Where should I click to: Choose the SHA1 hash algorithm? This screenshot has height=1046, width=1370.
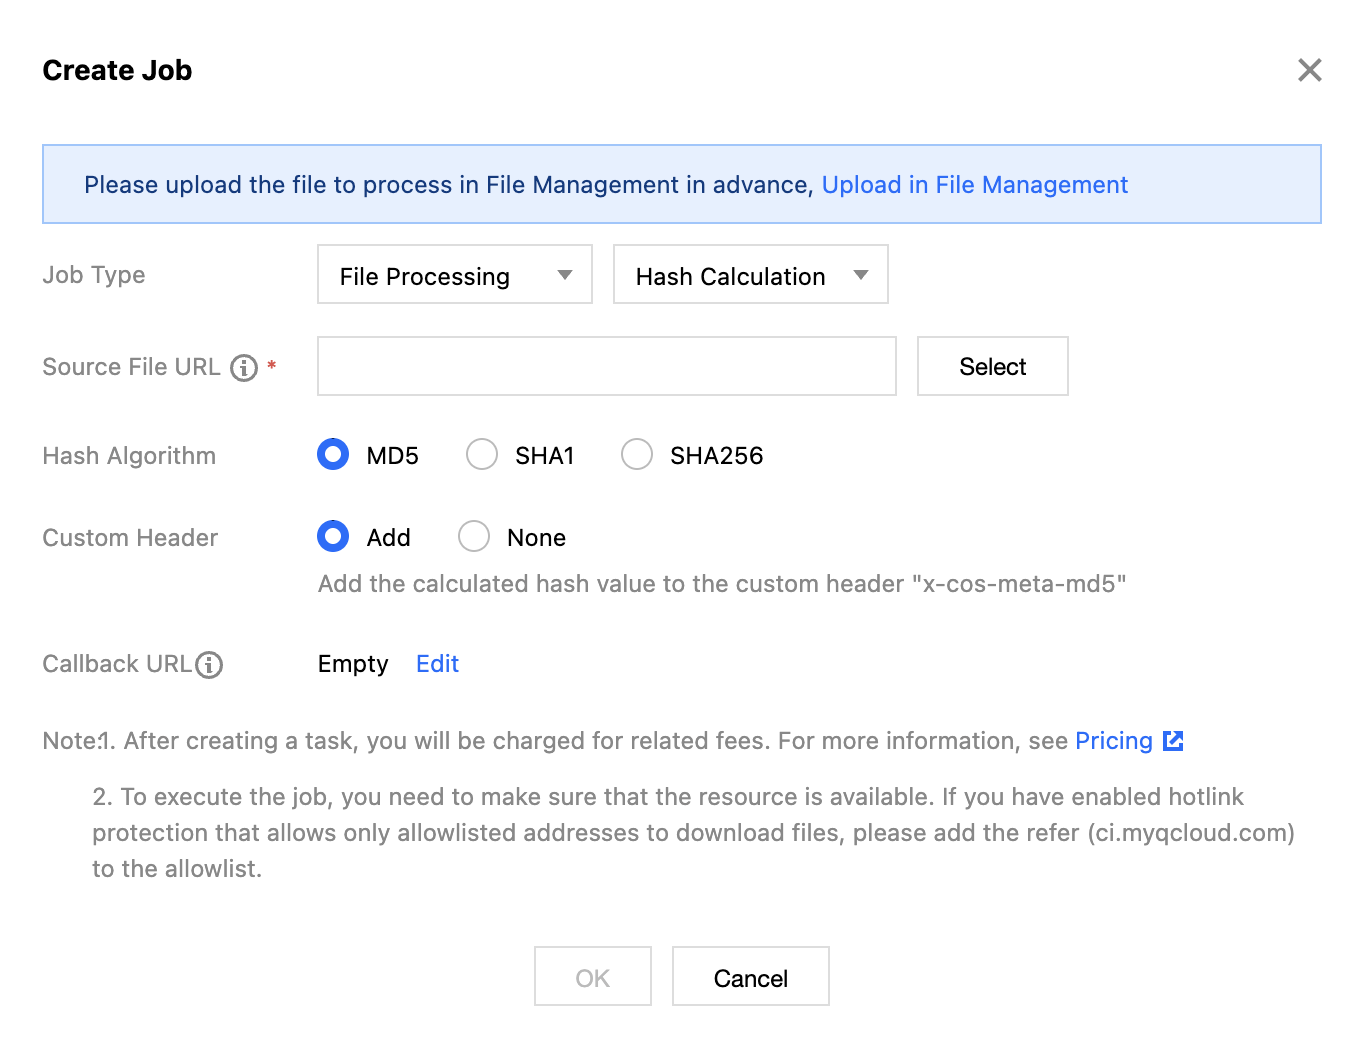pyautogui.click(x=482, y=455)
